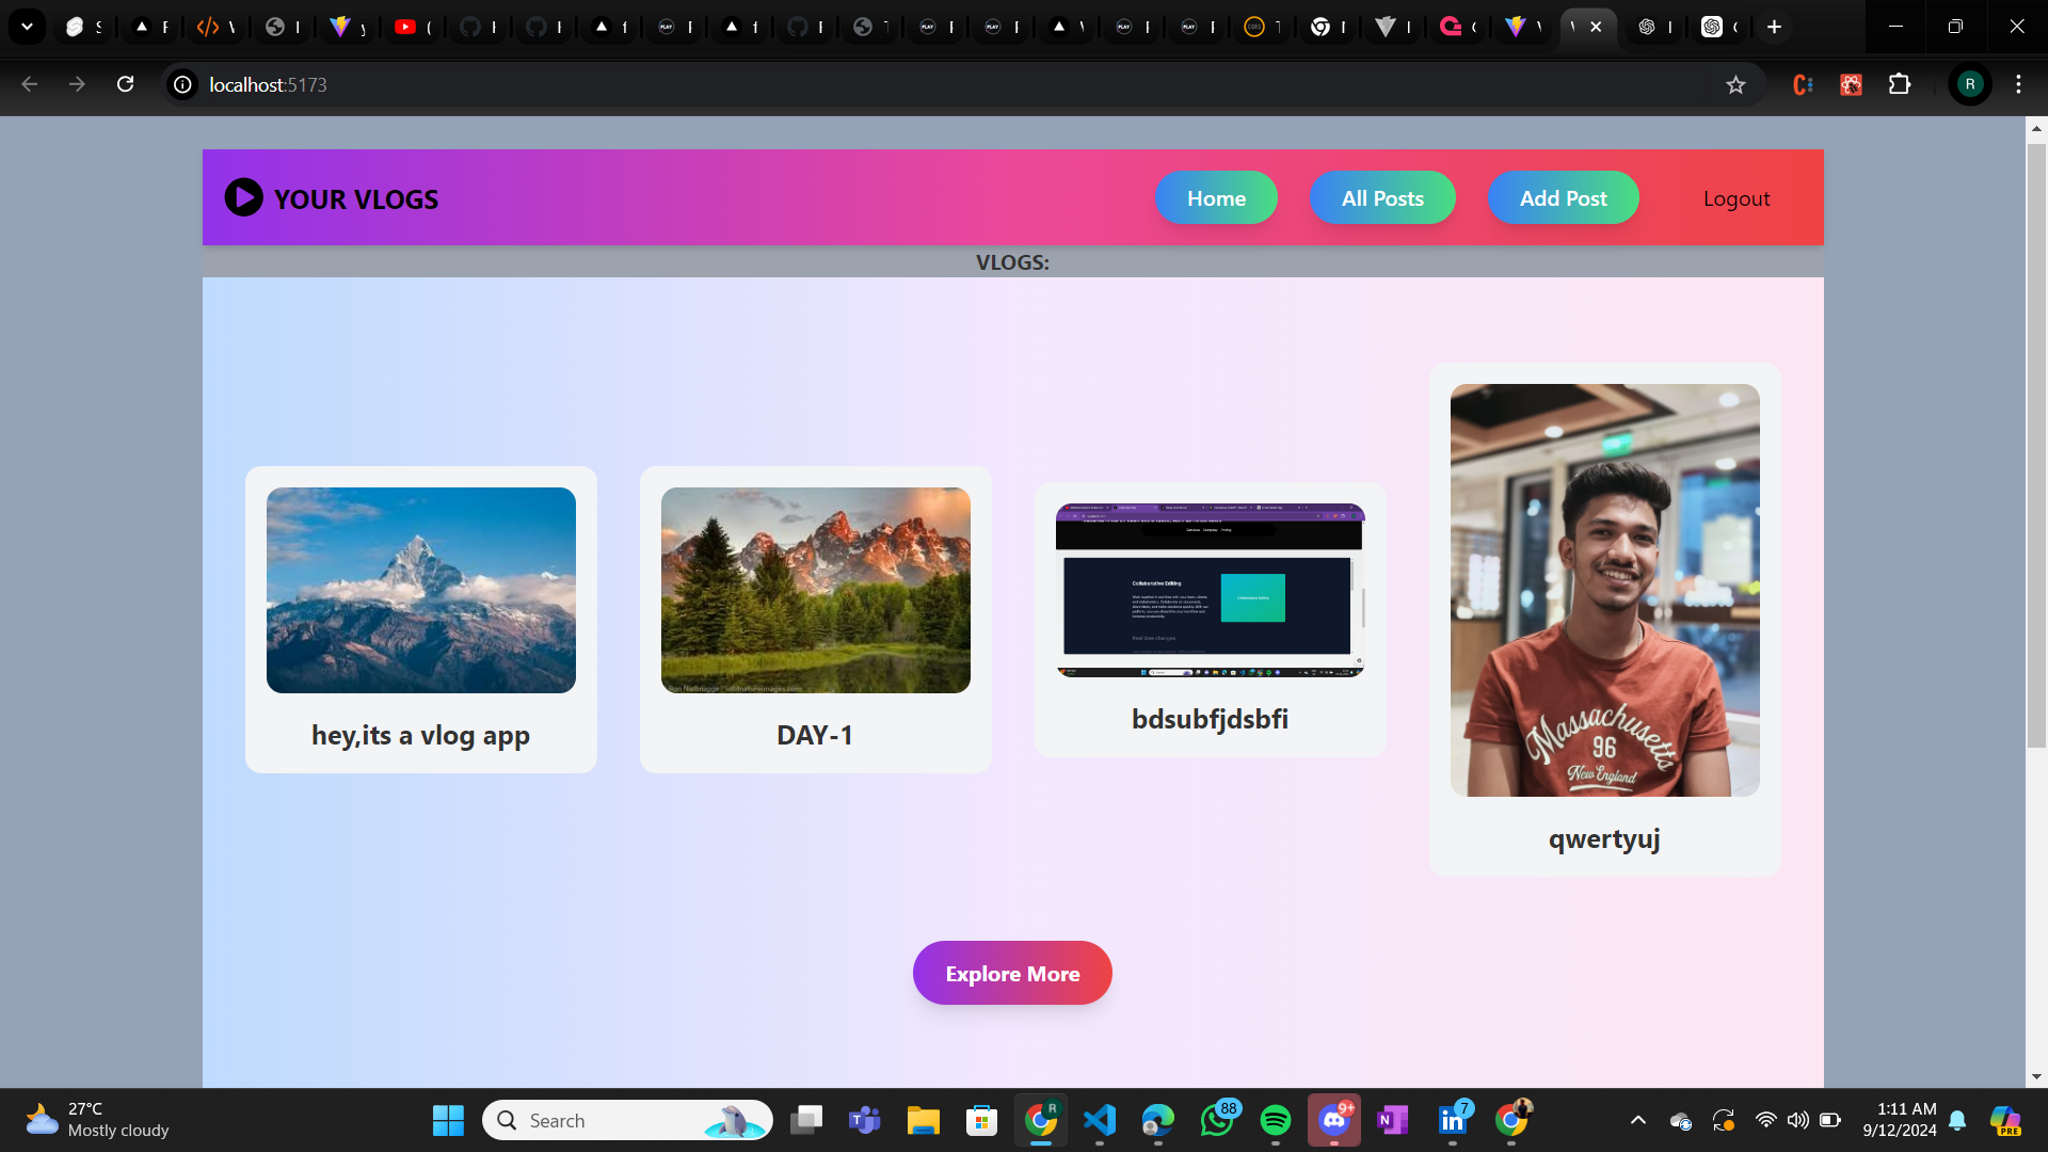Screen dimensions: 2048x1152
Task: Click the 'qwertyuj' person photo thumbnail
Action: click(x=1605, y=591)
